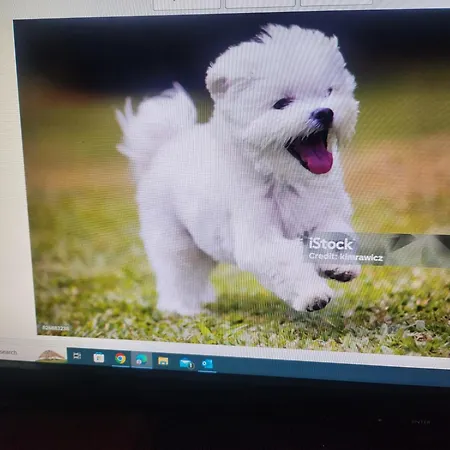The image size is (450, 450).
Task: Click the gray watermark banner's right end
Action: tap(433, 250)
